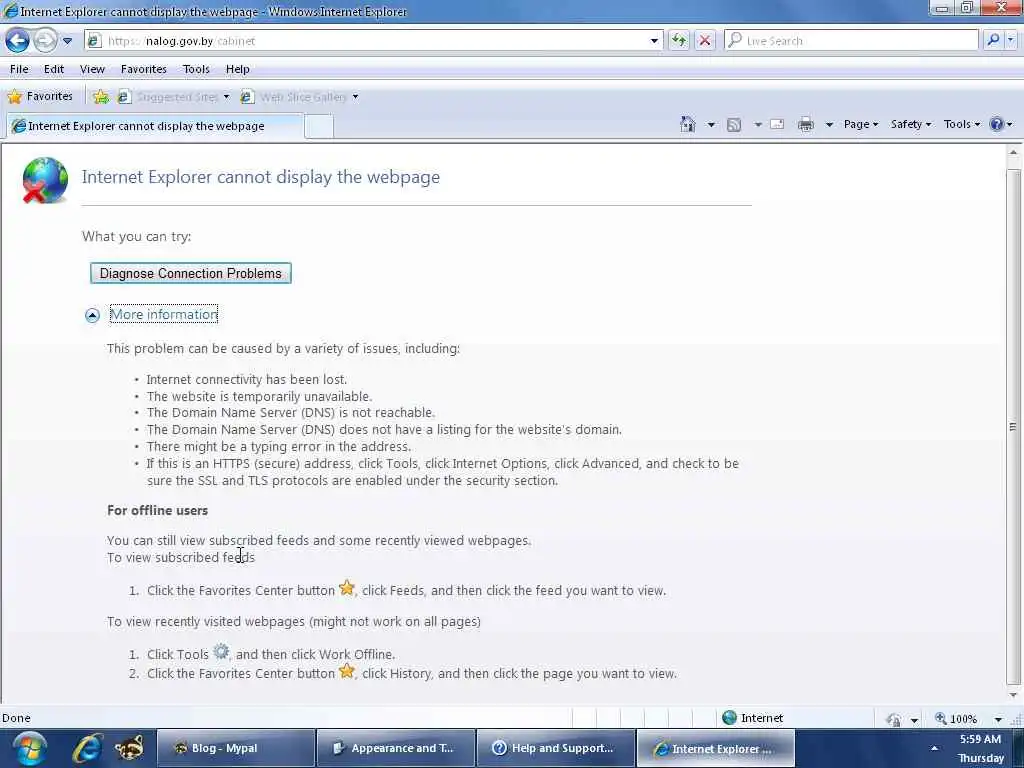The width and height of the screenshot is (1024, 768).
Task: Open the Web Slice Gallery link
Action: (x=300, y=97)
